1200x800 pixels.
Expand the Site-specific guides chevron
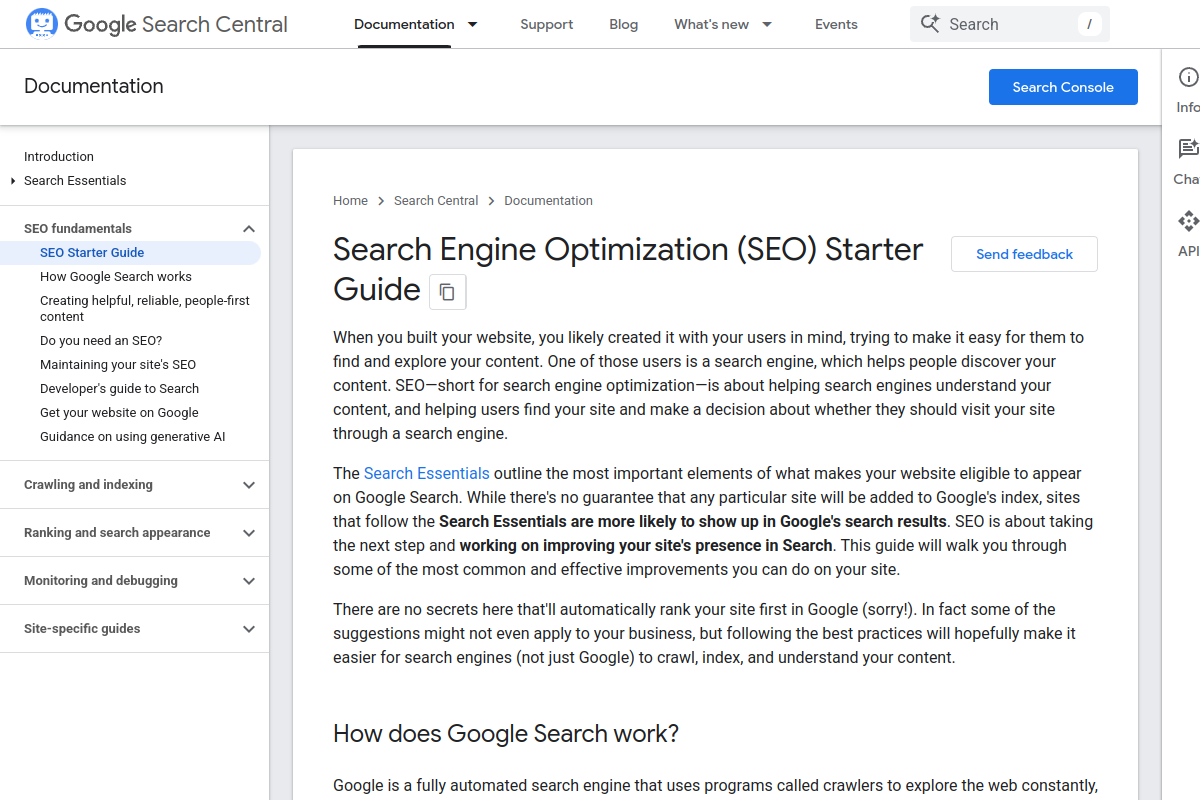(x=249, y=629)
